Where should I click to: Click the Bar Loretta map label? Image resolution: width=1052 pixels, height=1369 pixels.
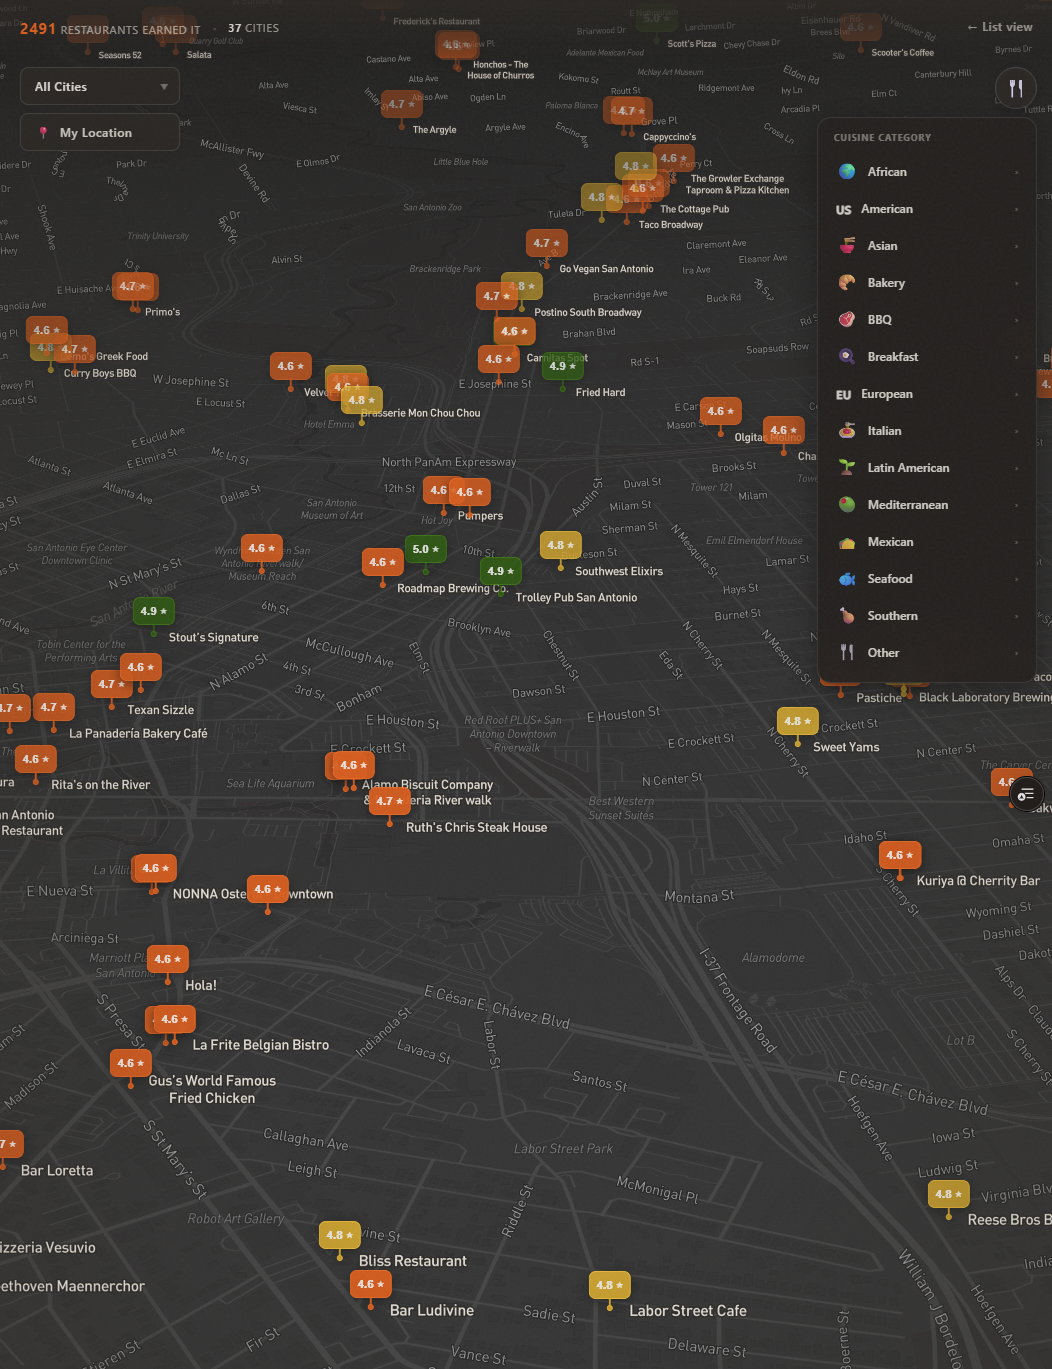click(57, 1171)
